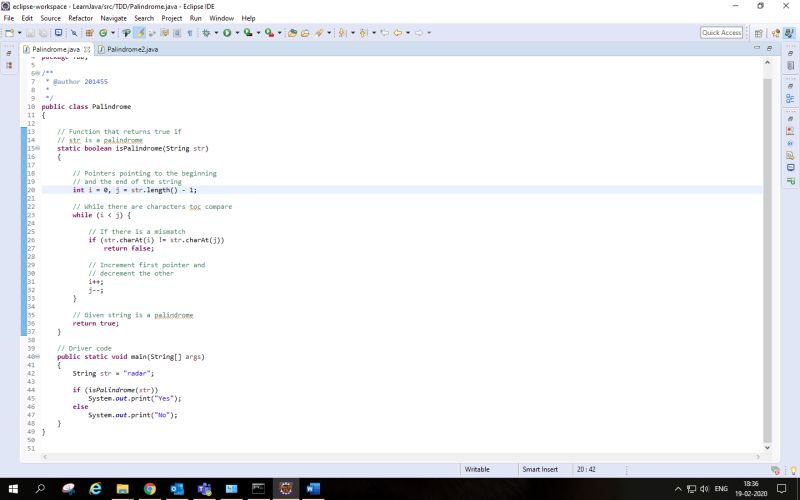Toggle Word Wrap in editor toolbar
The image size is (800, 500).
click(164, 33)
